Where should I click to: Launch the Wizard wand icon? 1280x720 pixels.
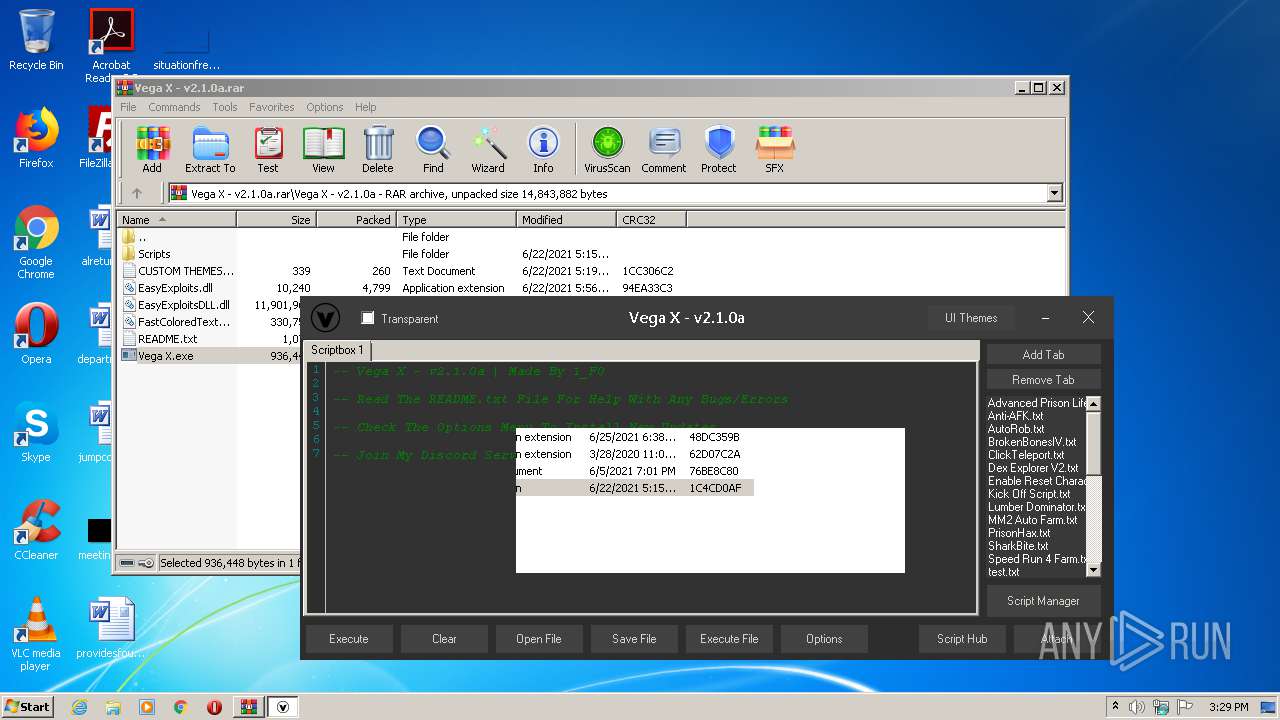[488, 149]
